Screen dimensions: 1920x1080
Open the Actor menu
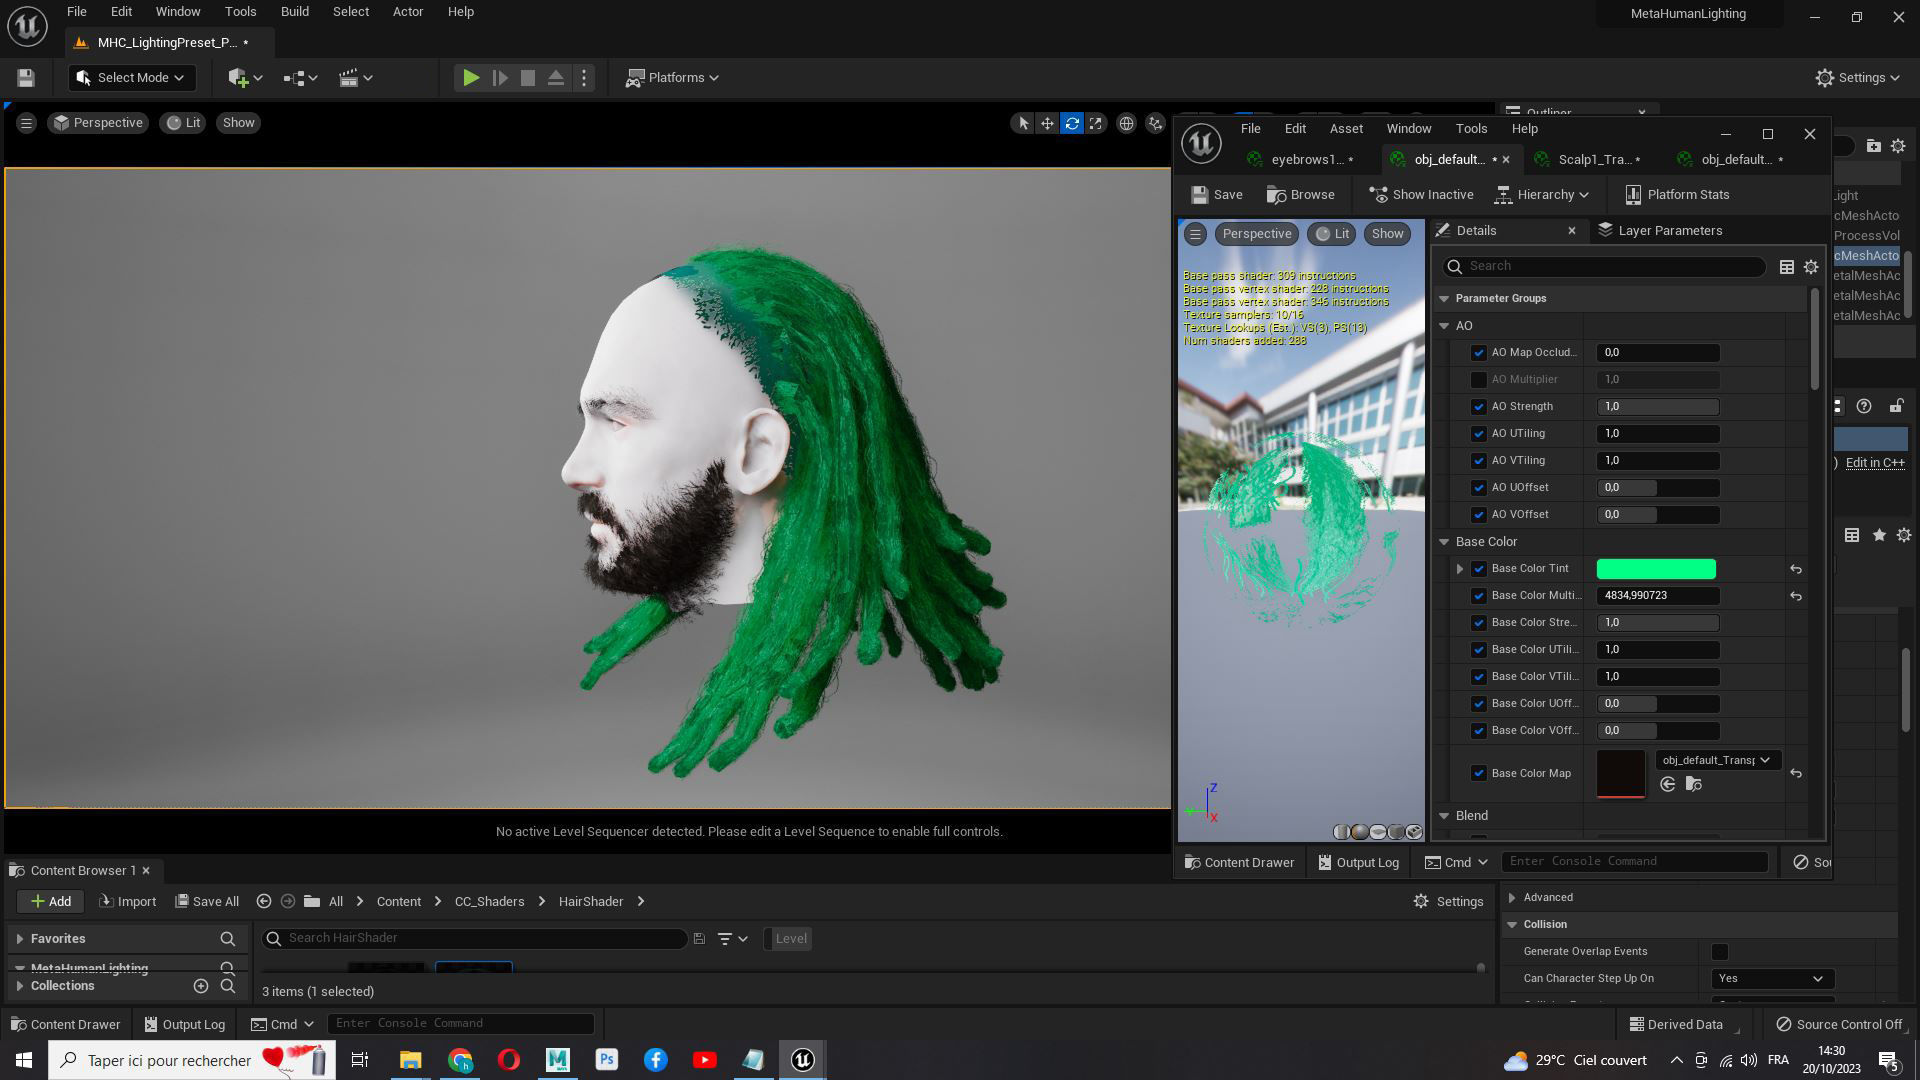click(408, 12)
